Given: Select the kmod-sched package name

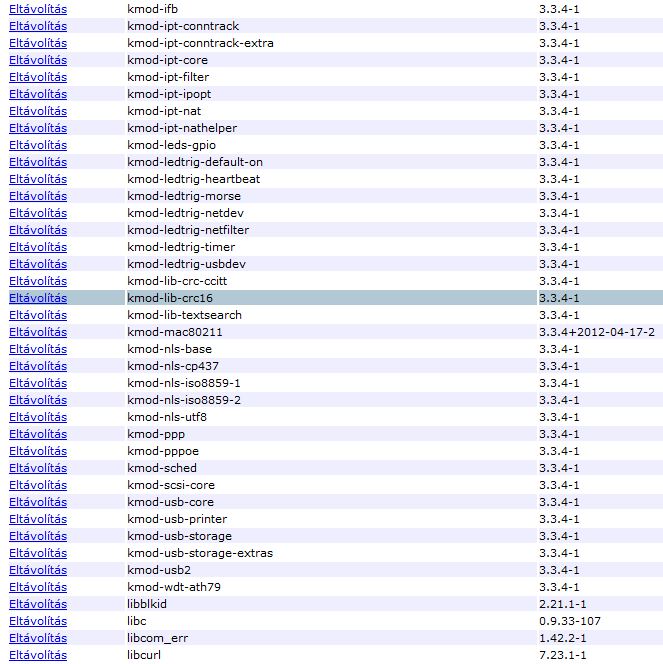Looking at the screenshot, I should tap(162, 468).
